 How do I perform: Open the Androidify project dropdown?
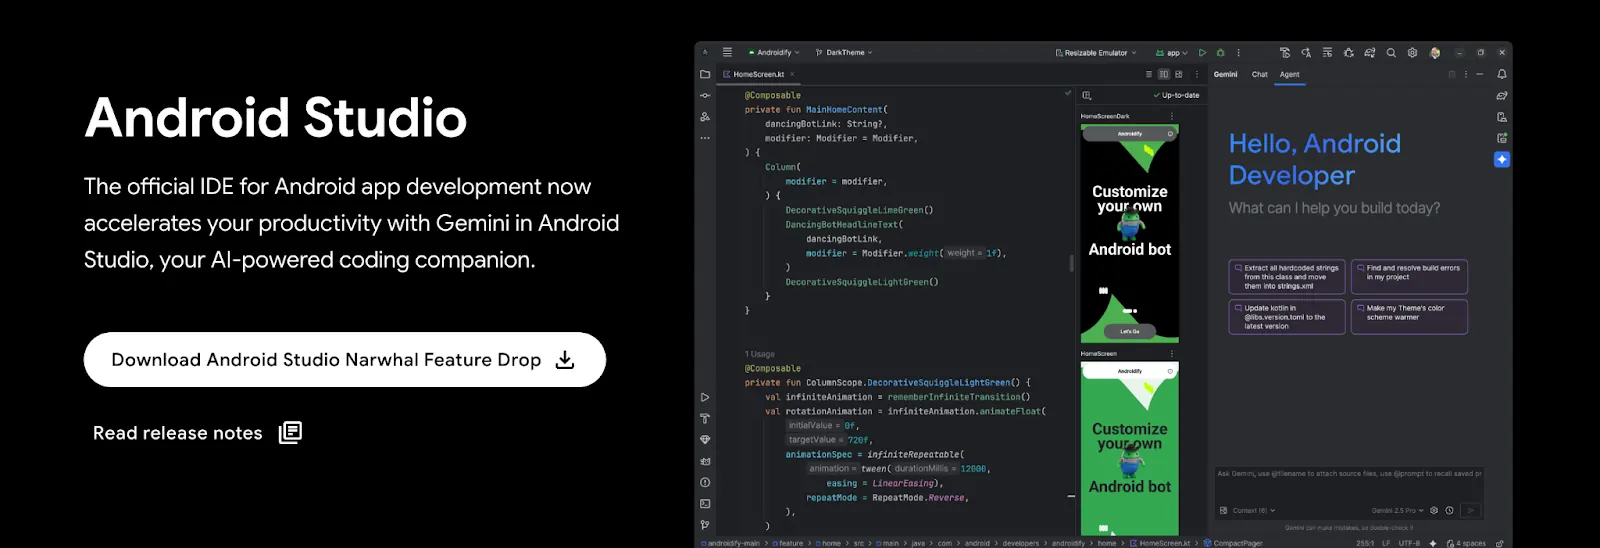774,52
